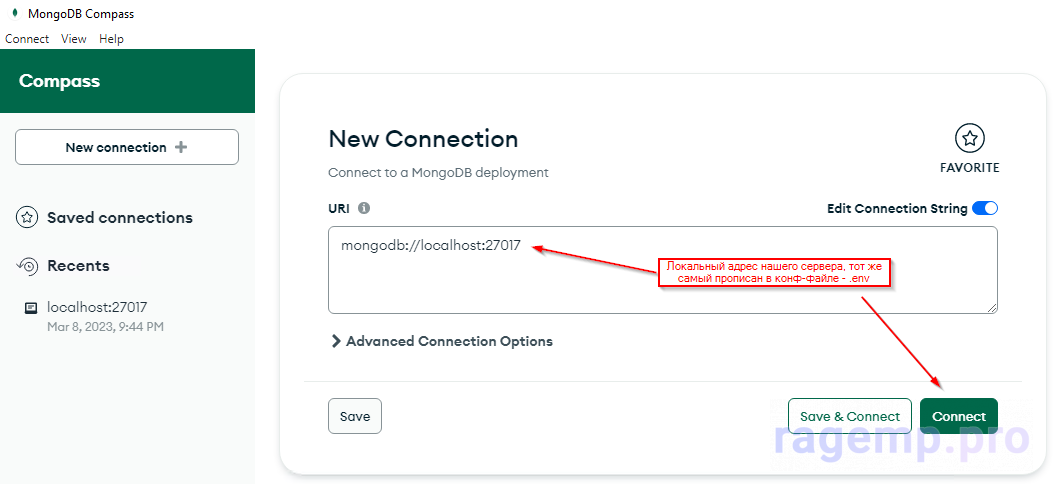Screen dimensions: 1057x484
Task: Click the Save button
Action: click(x=355, y=416)
